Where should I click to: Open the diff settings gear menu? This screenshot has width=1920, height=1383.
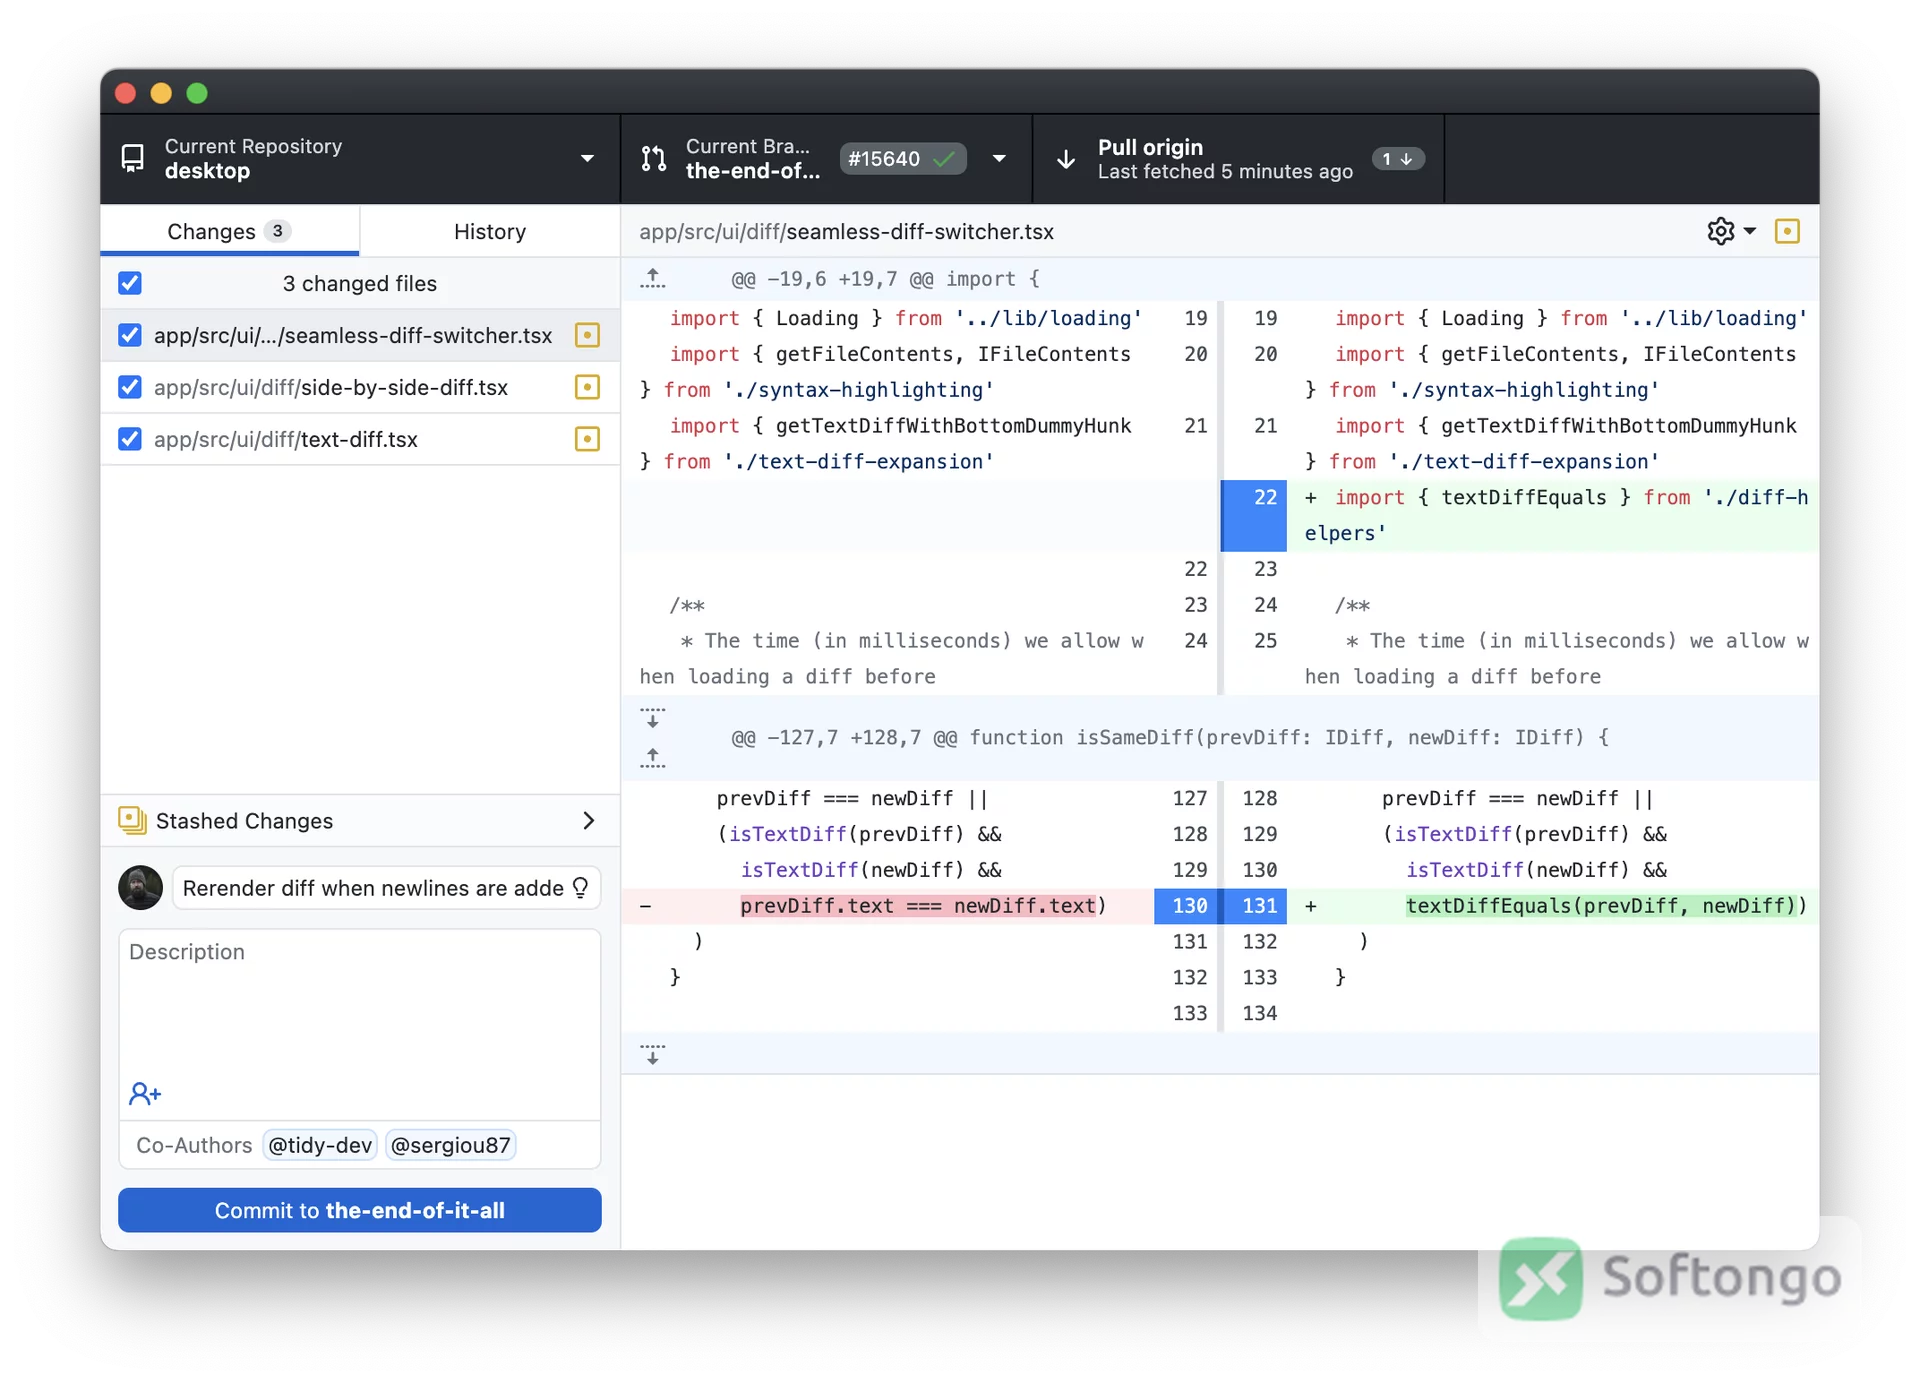point(1720,231)
